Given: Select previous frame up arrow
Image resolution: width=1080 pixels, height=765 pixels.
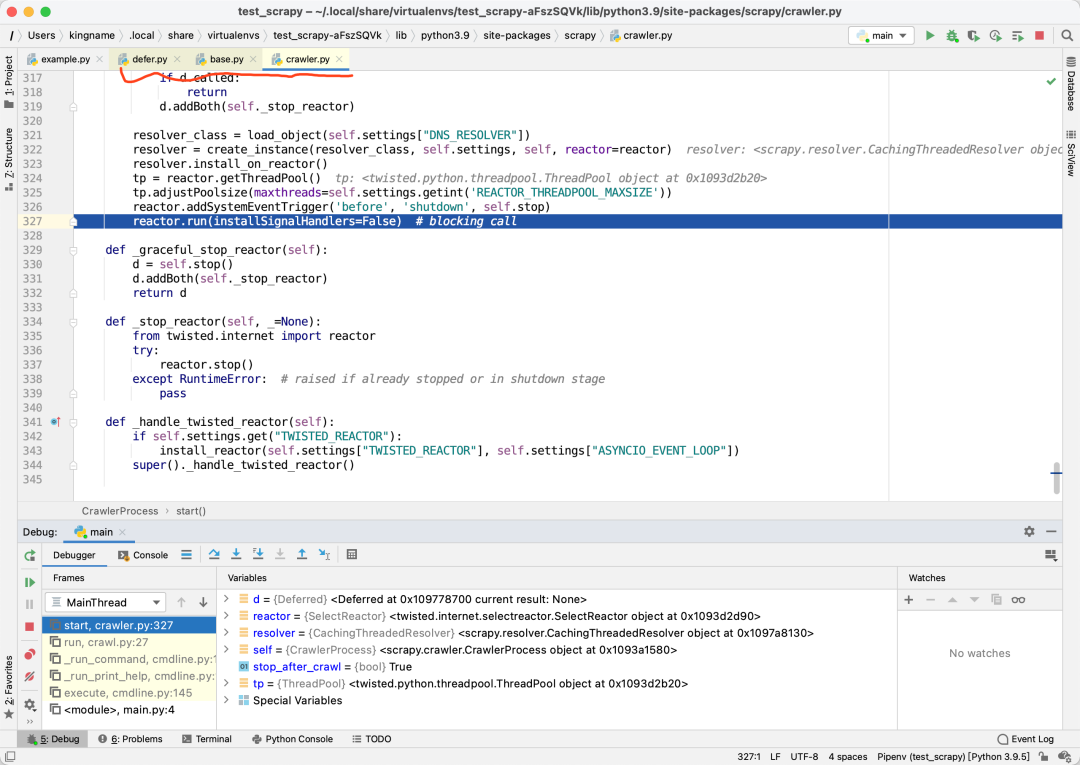Looking at the screenshot, I should pos(181,602).
